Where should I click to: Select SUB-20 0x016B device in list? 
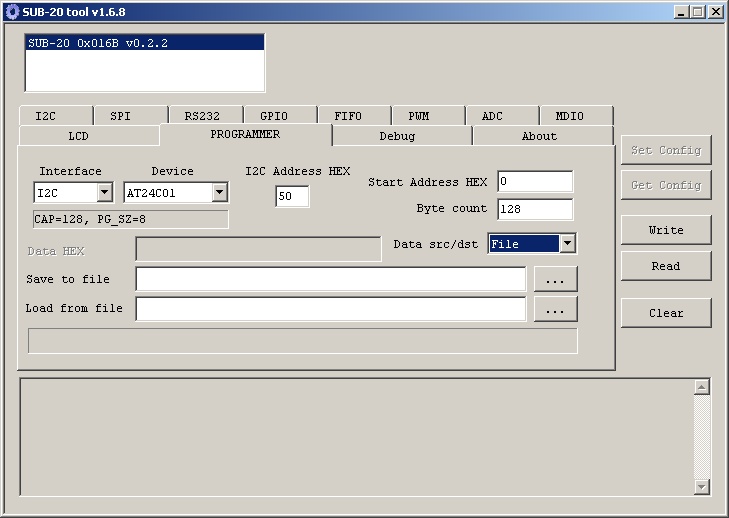144,43
